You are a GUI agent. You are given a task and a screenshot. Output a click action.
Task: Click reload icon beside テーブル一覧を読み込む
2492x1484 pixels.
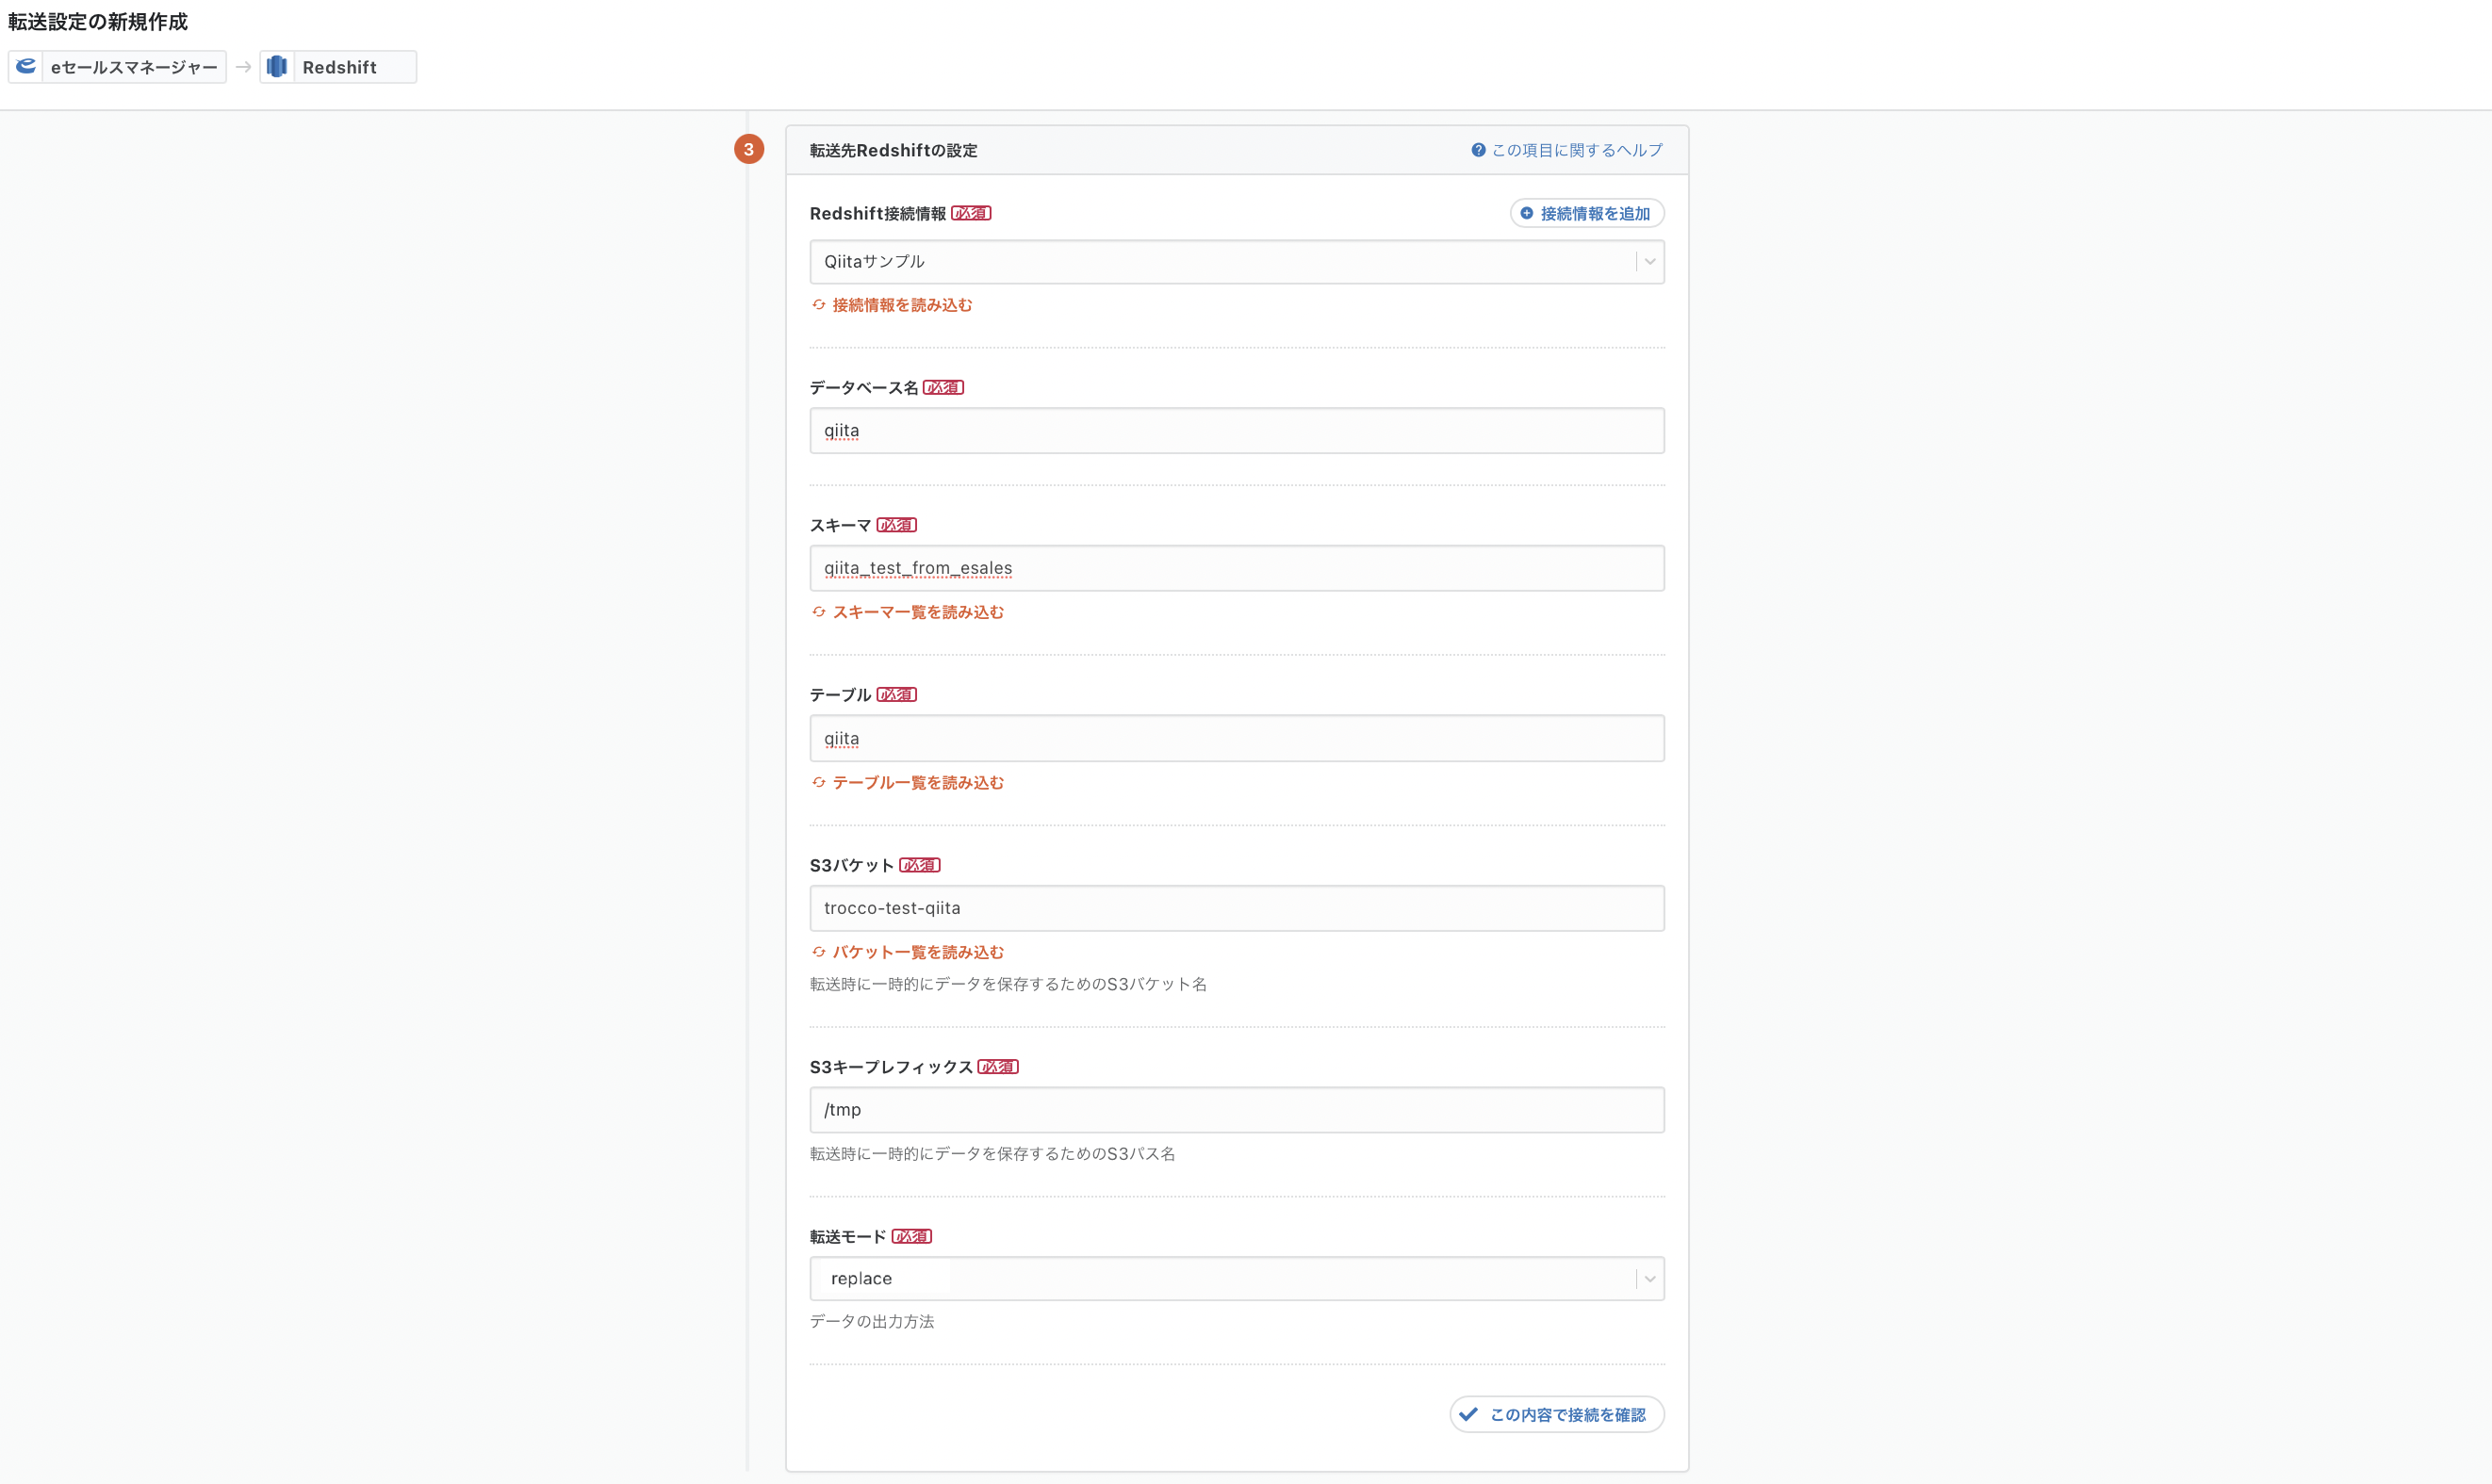point(818,782)
